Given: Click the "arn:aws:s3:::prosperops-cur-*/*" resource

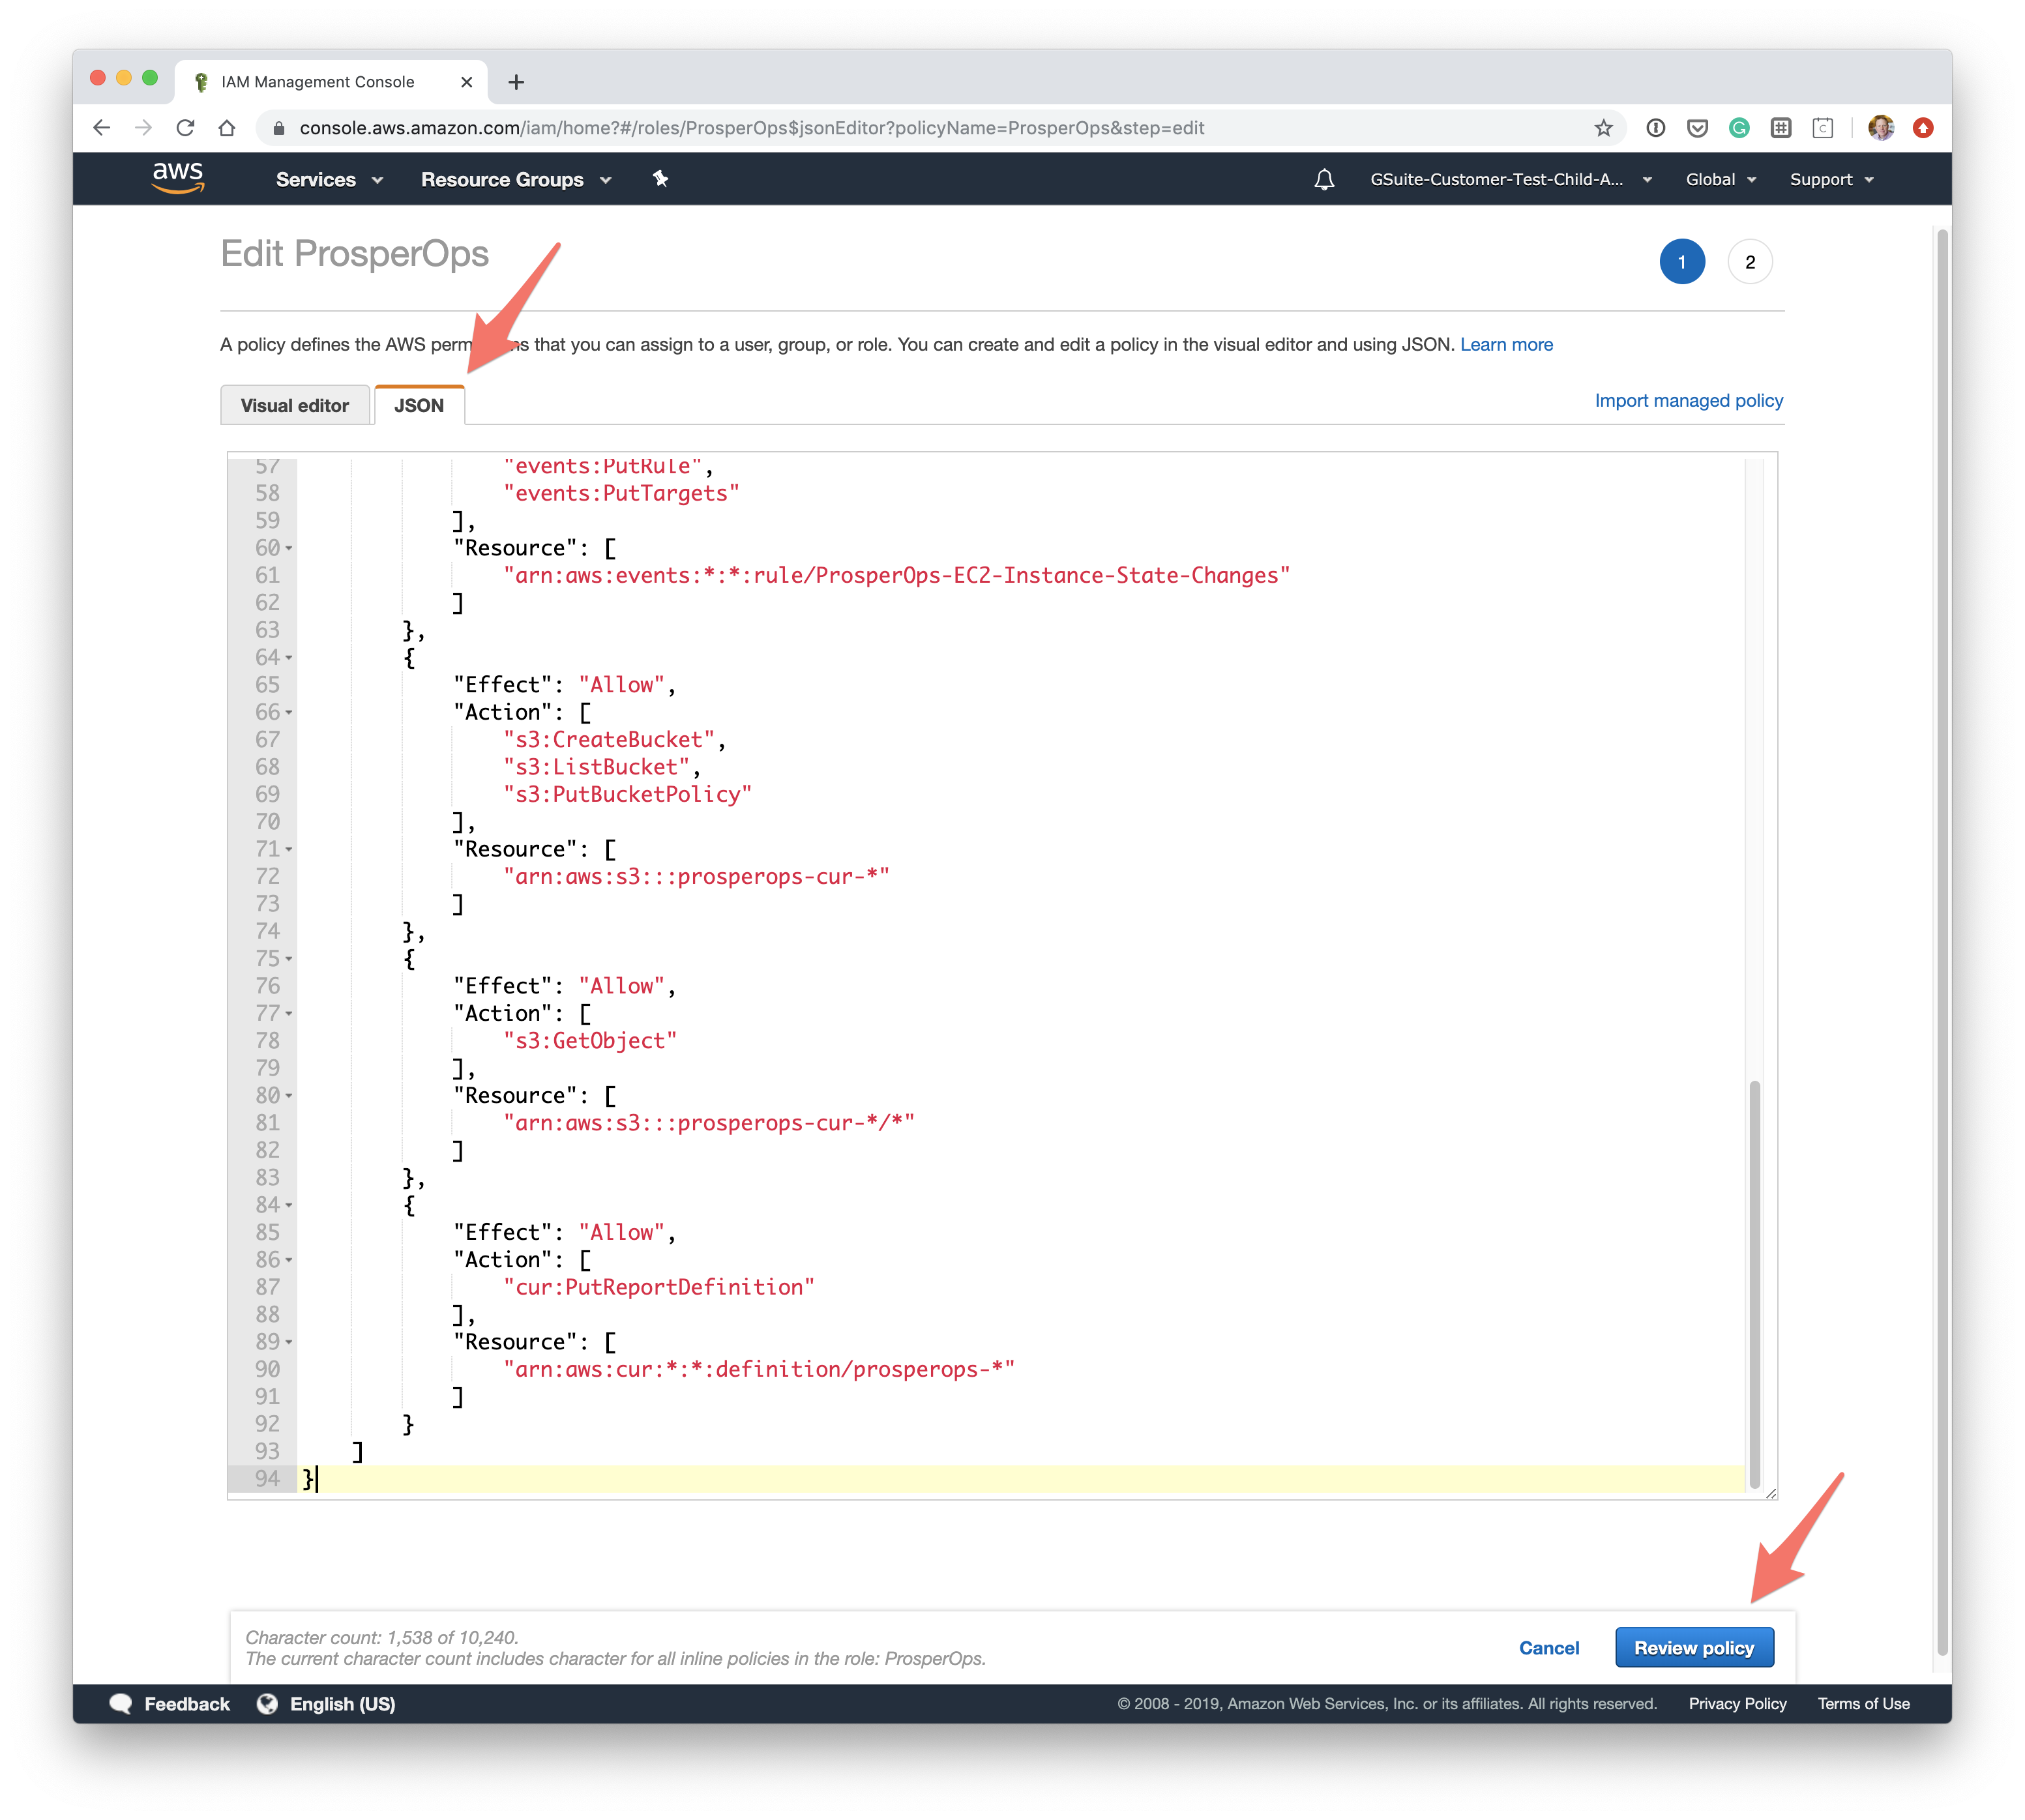Looking at the screenshot, I should 709,1123.
